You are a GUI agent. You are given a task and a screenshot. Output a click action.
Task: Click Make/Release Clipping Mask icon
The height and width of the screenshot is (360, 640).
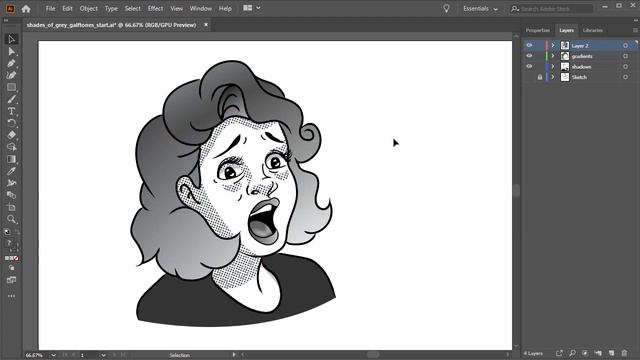585,353
